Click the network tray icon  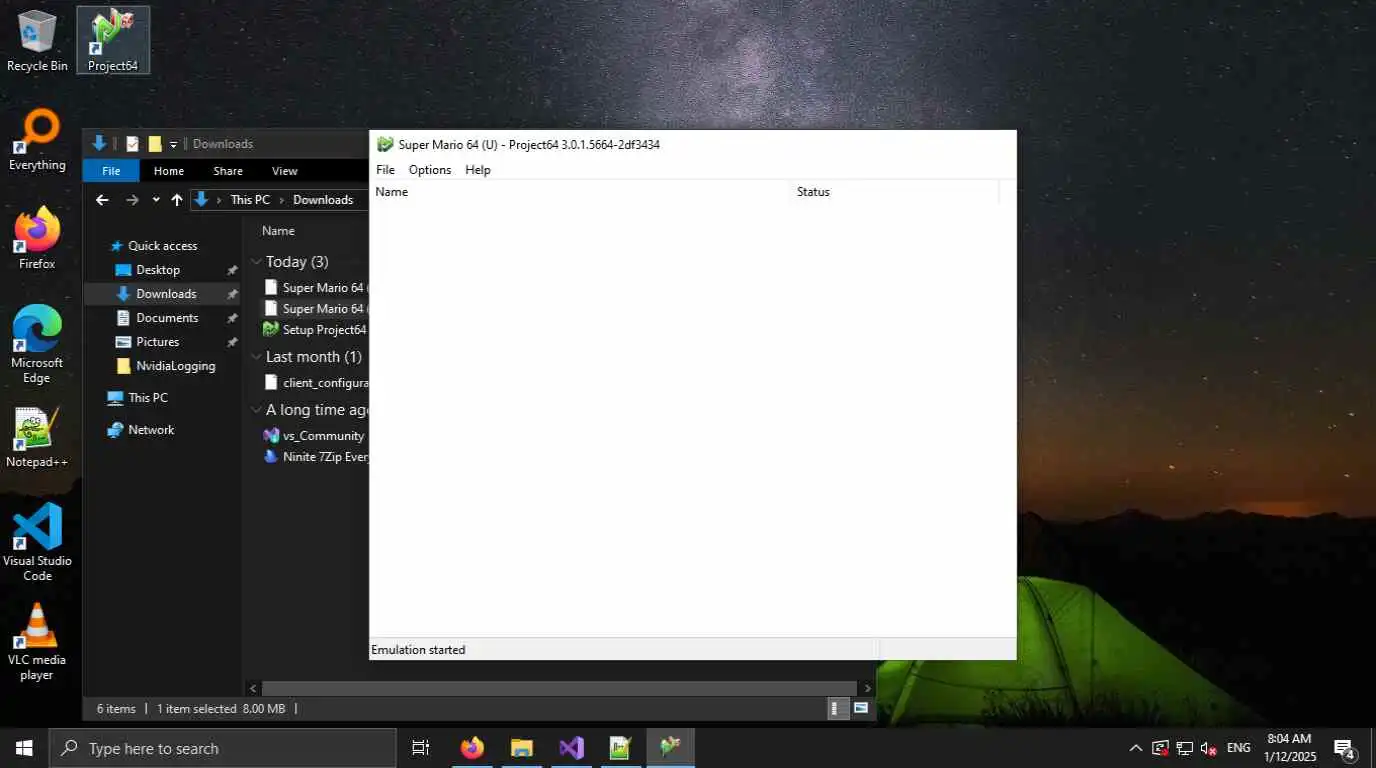[1184, 748]
